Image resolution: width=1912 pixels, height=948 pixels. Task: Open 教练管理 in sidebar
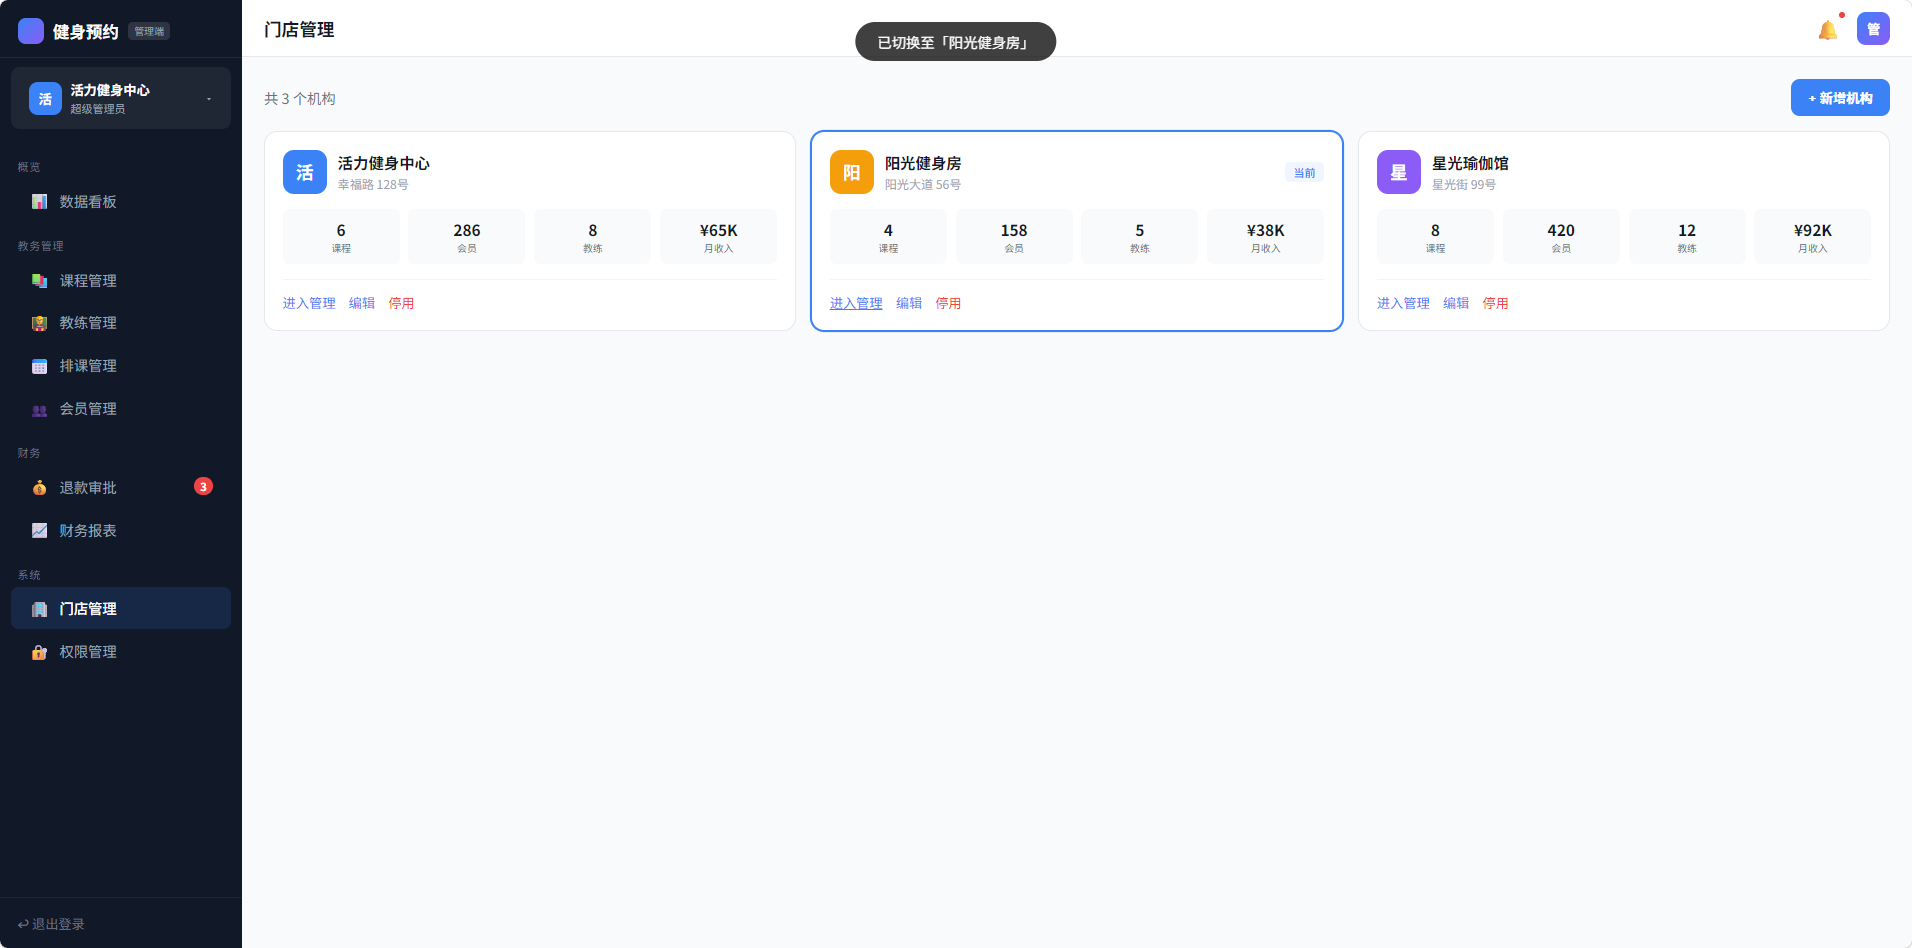click(x=121, y=323)
